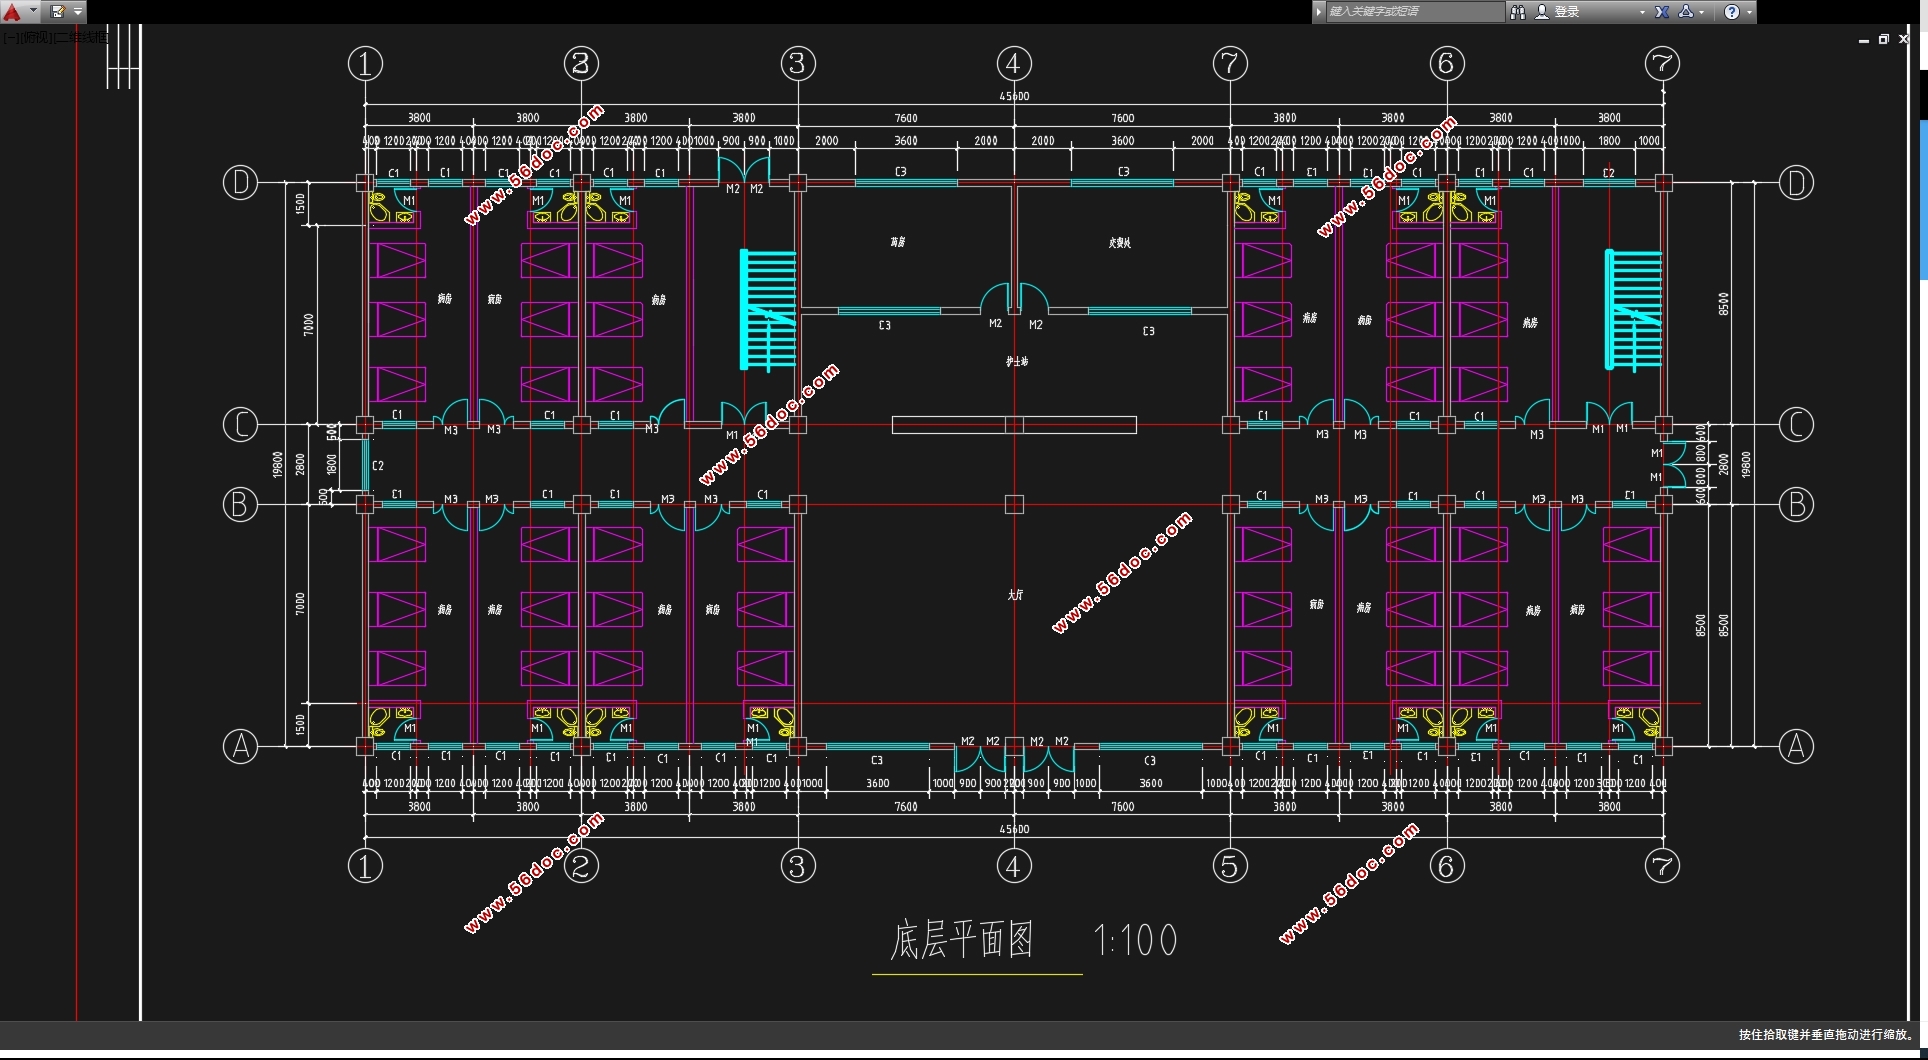Expand the Help dropdown arrow

click(1749, 12)
